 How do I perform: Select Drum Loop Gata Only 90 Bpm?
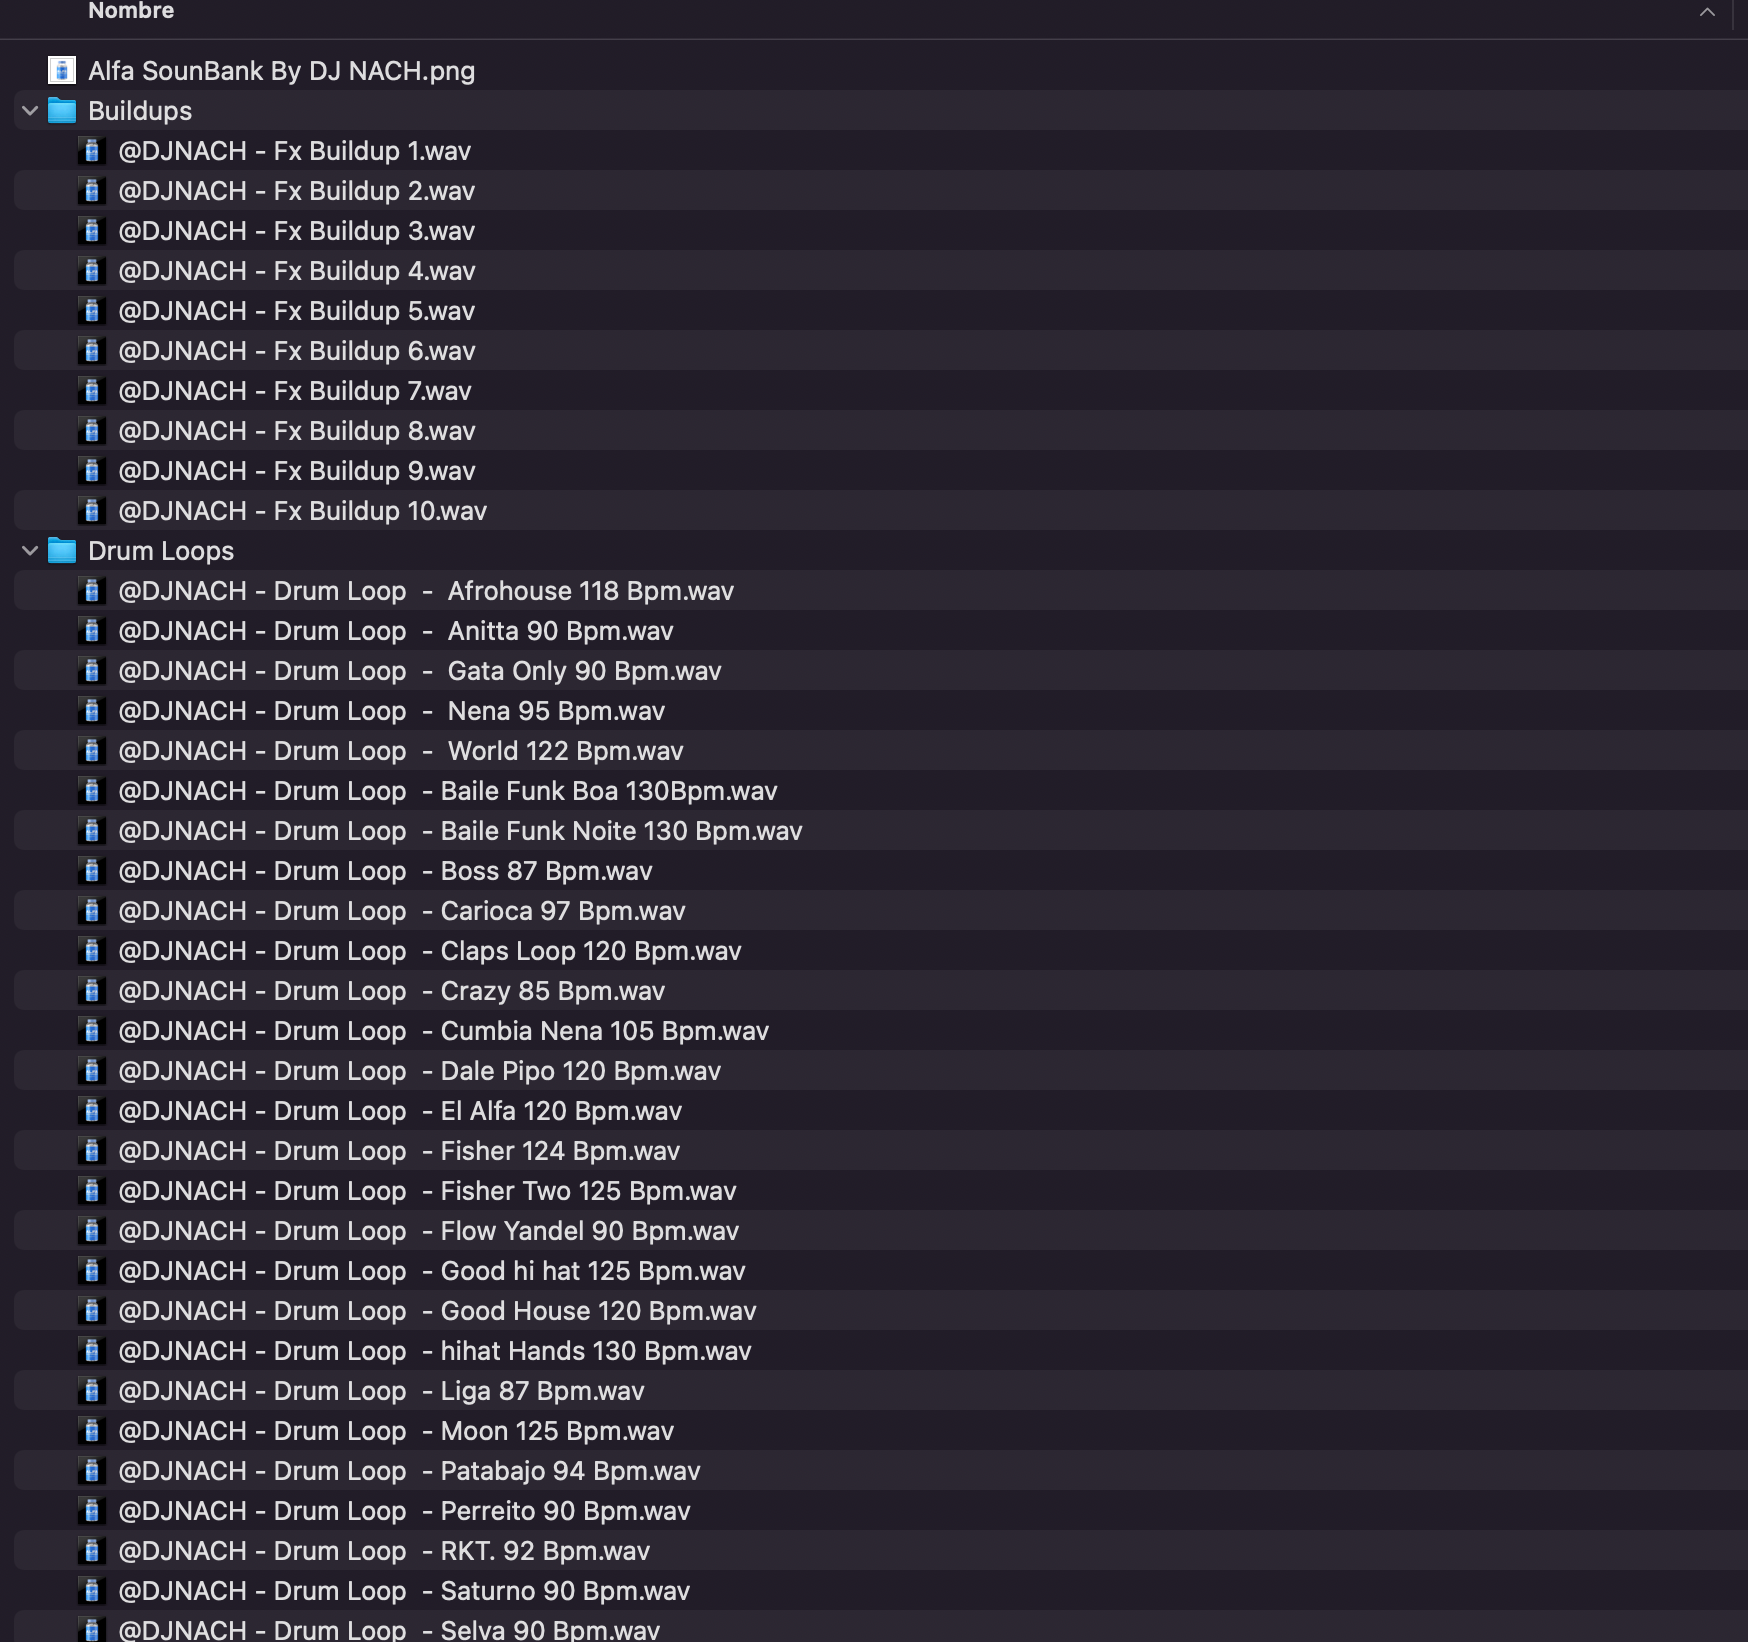pos(419,671)
